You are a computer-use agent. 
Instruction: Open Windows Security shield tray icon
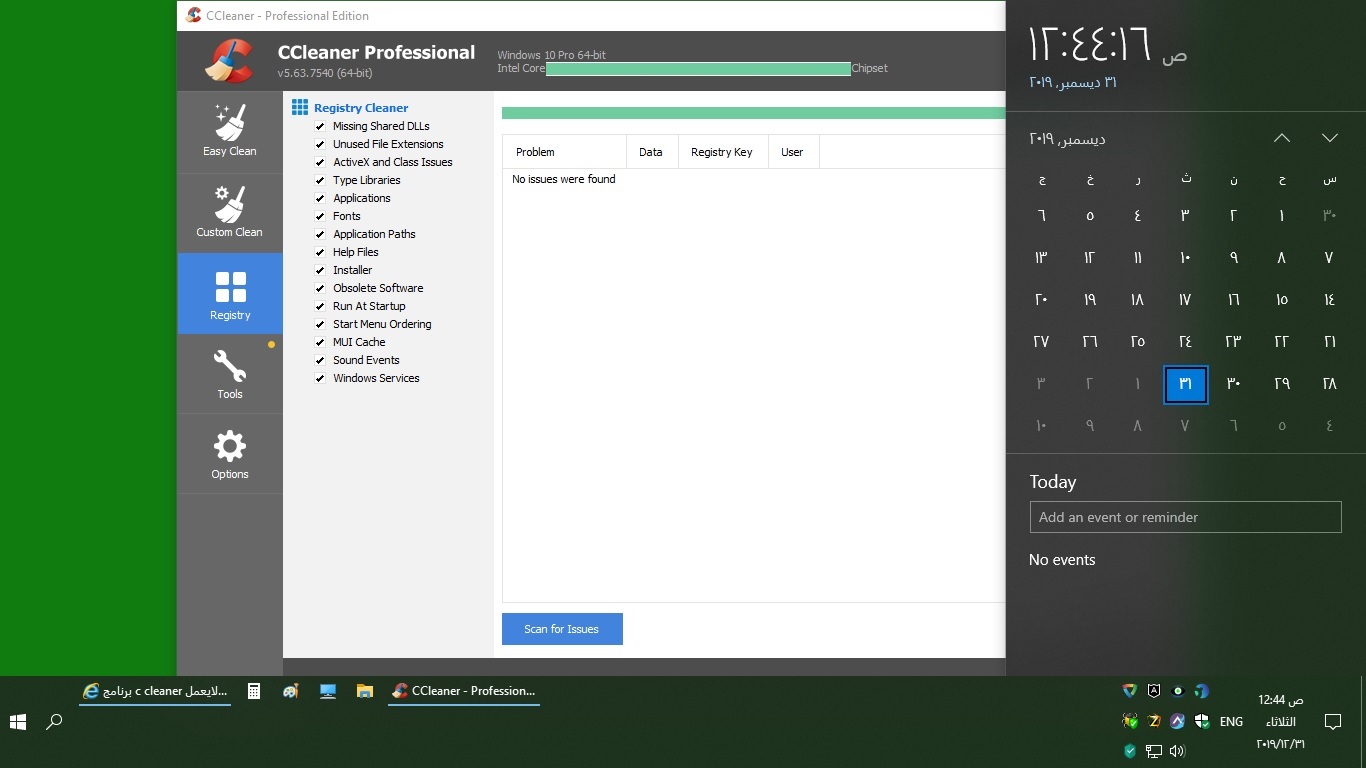pos(1202,721)
